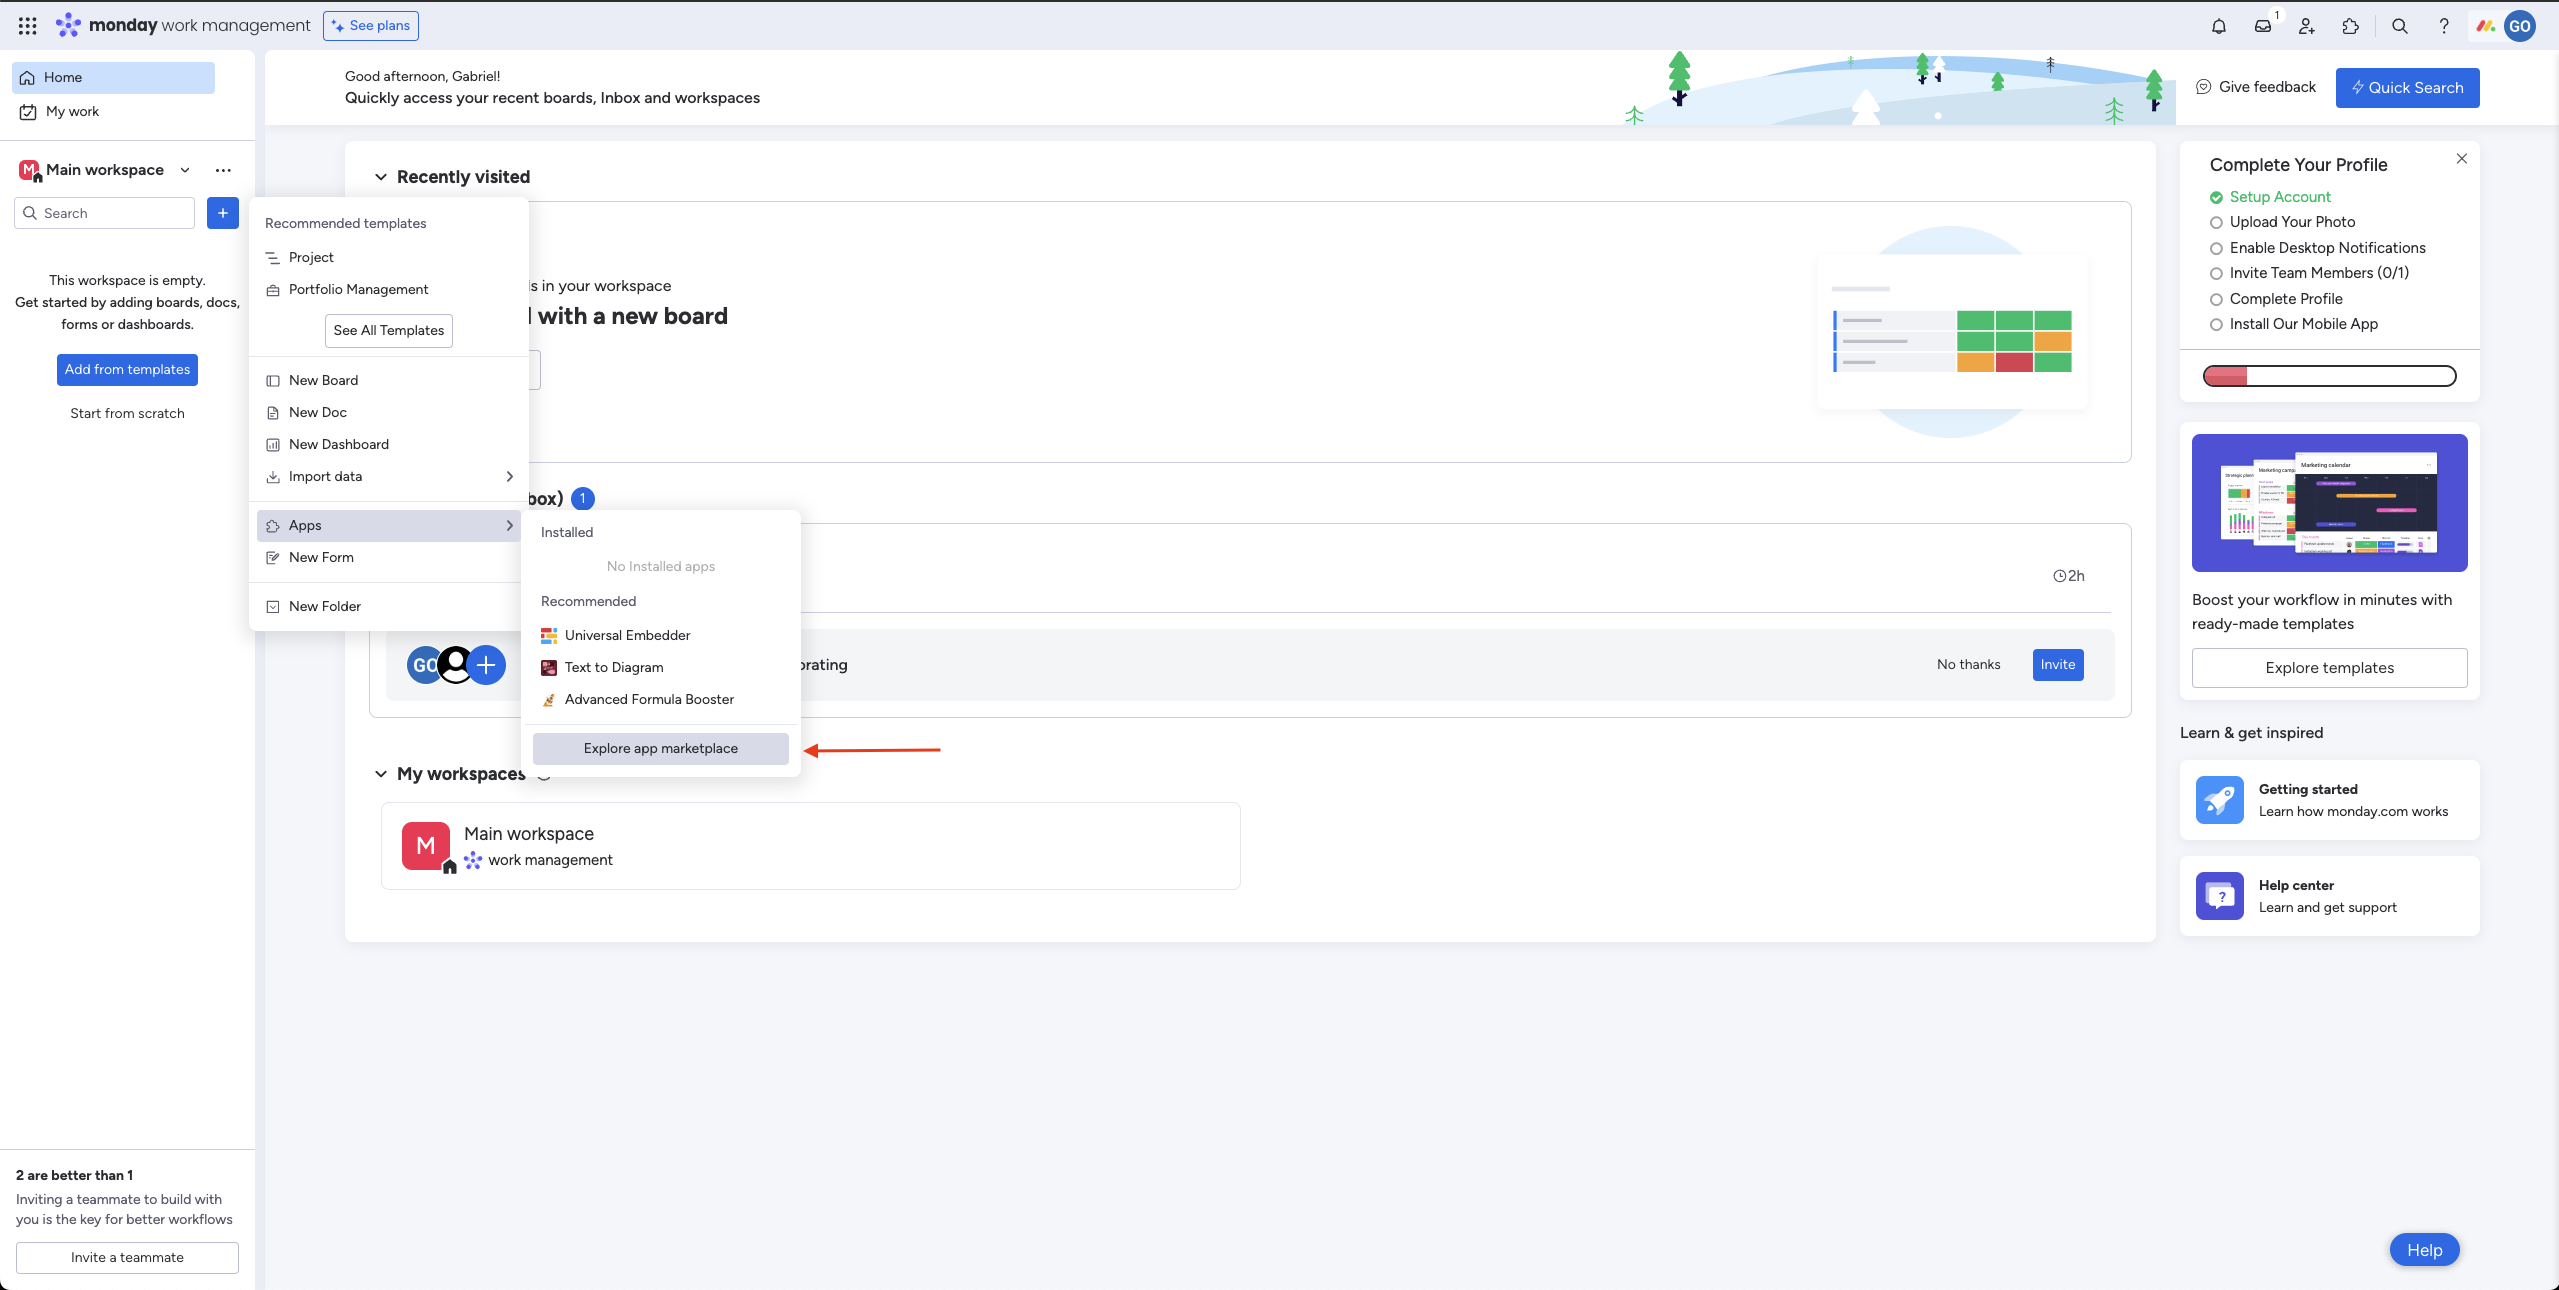Click the sidebar Search input field
This screenshot has width=2559, height=1290.
point(105,213)
